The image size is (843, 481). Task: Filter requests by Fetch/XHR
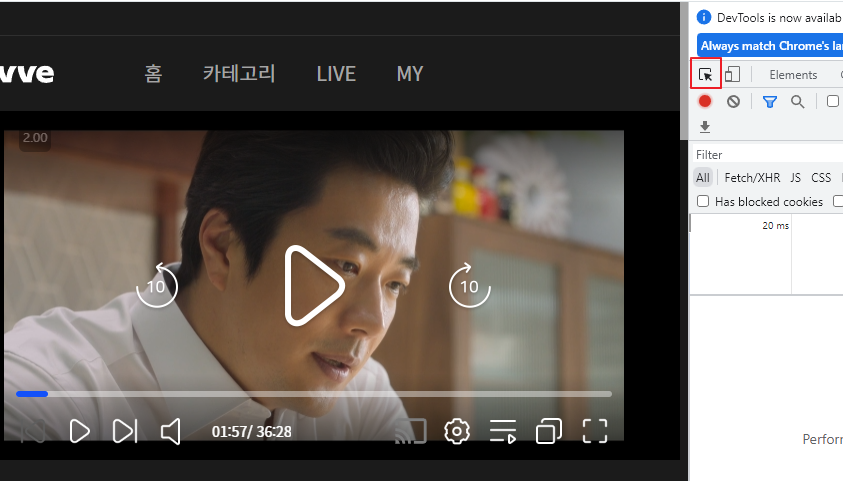752,177
